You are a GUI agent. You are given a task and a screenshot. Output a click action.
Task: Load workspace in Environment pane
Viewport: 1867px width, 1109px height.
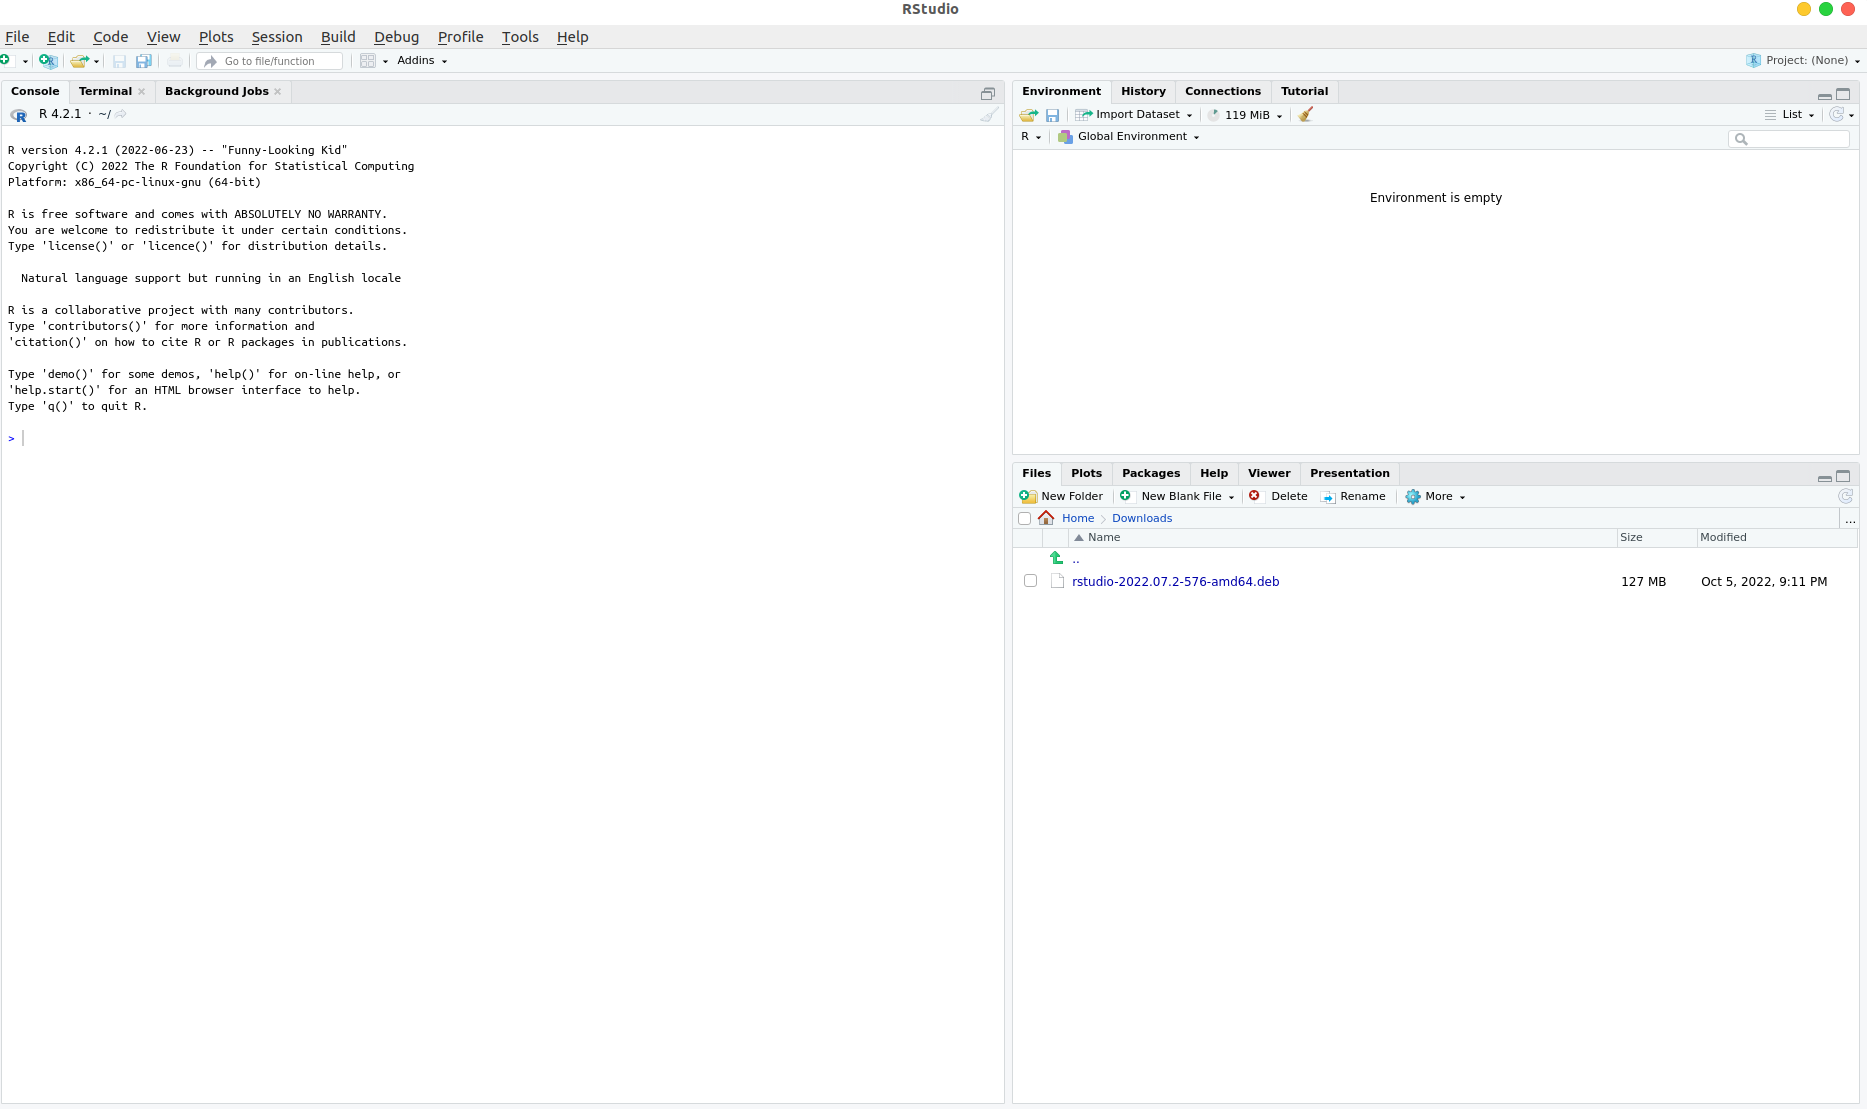[x=1028, y=115]
